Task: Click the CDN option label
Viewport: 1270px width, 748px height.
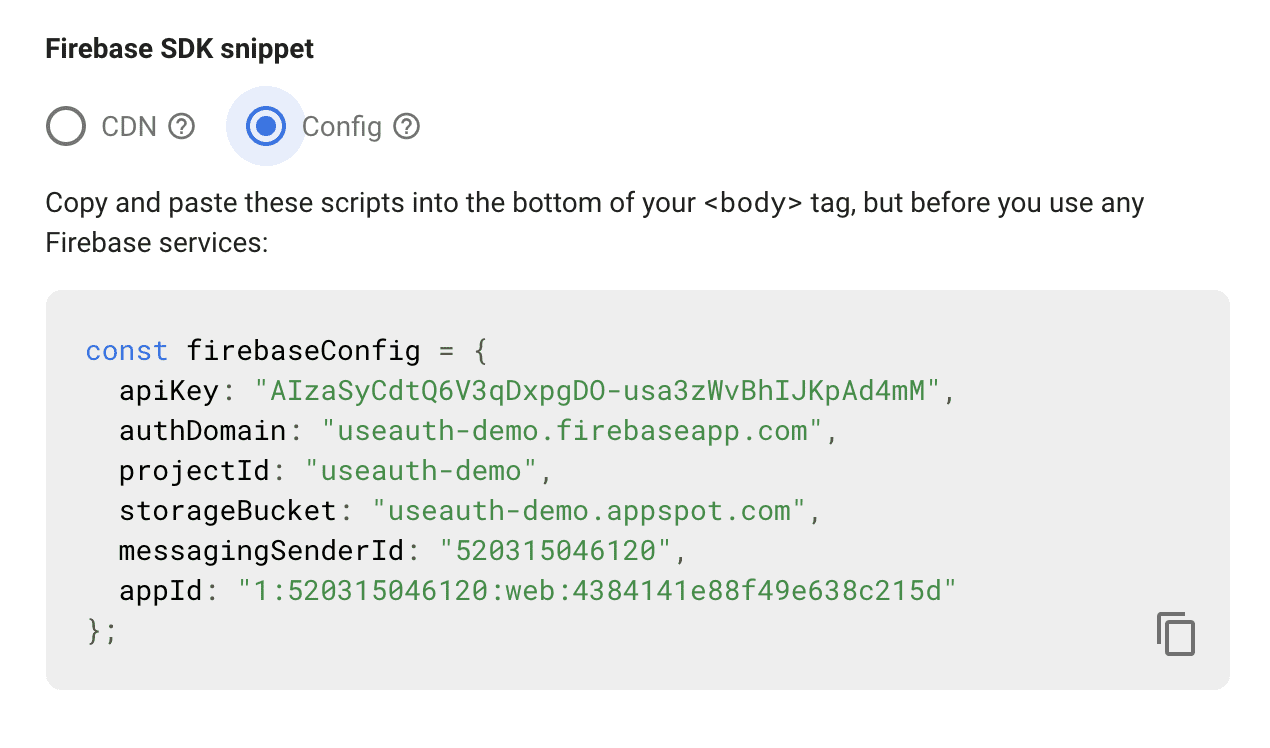Action: pyautogui.click(x=129, y=127)
